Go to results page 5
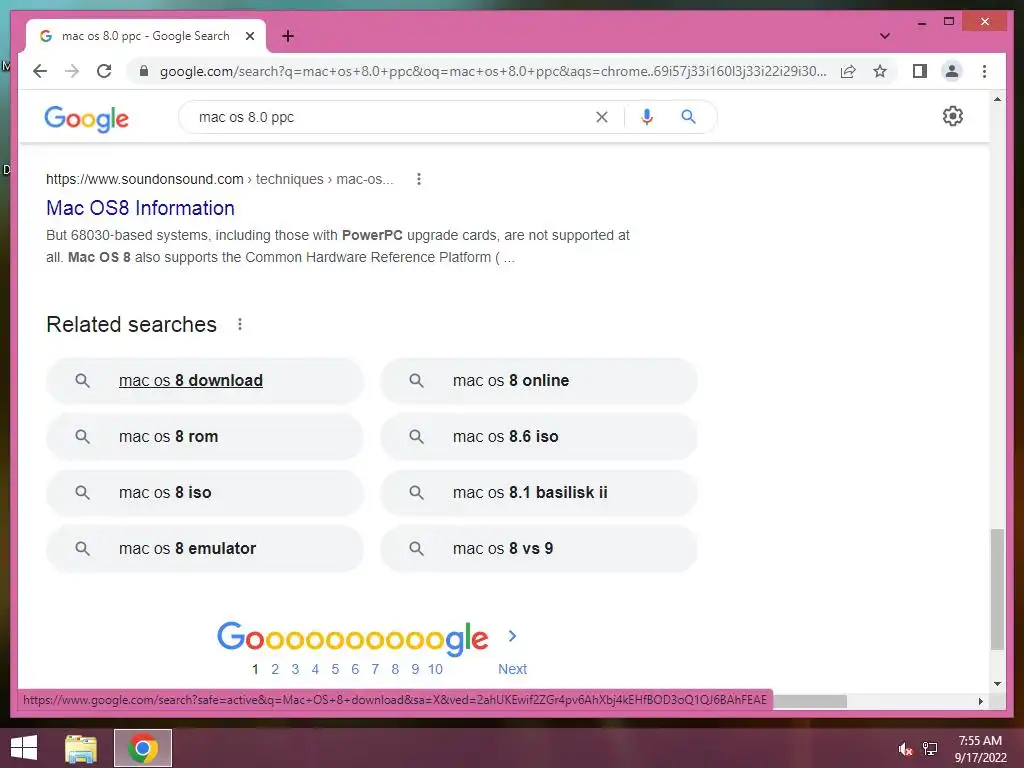The width and height of the screenshot is (1024, 768). 335,669
